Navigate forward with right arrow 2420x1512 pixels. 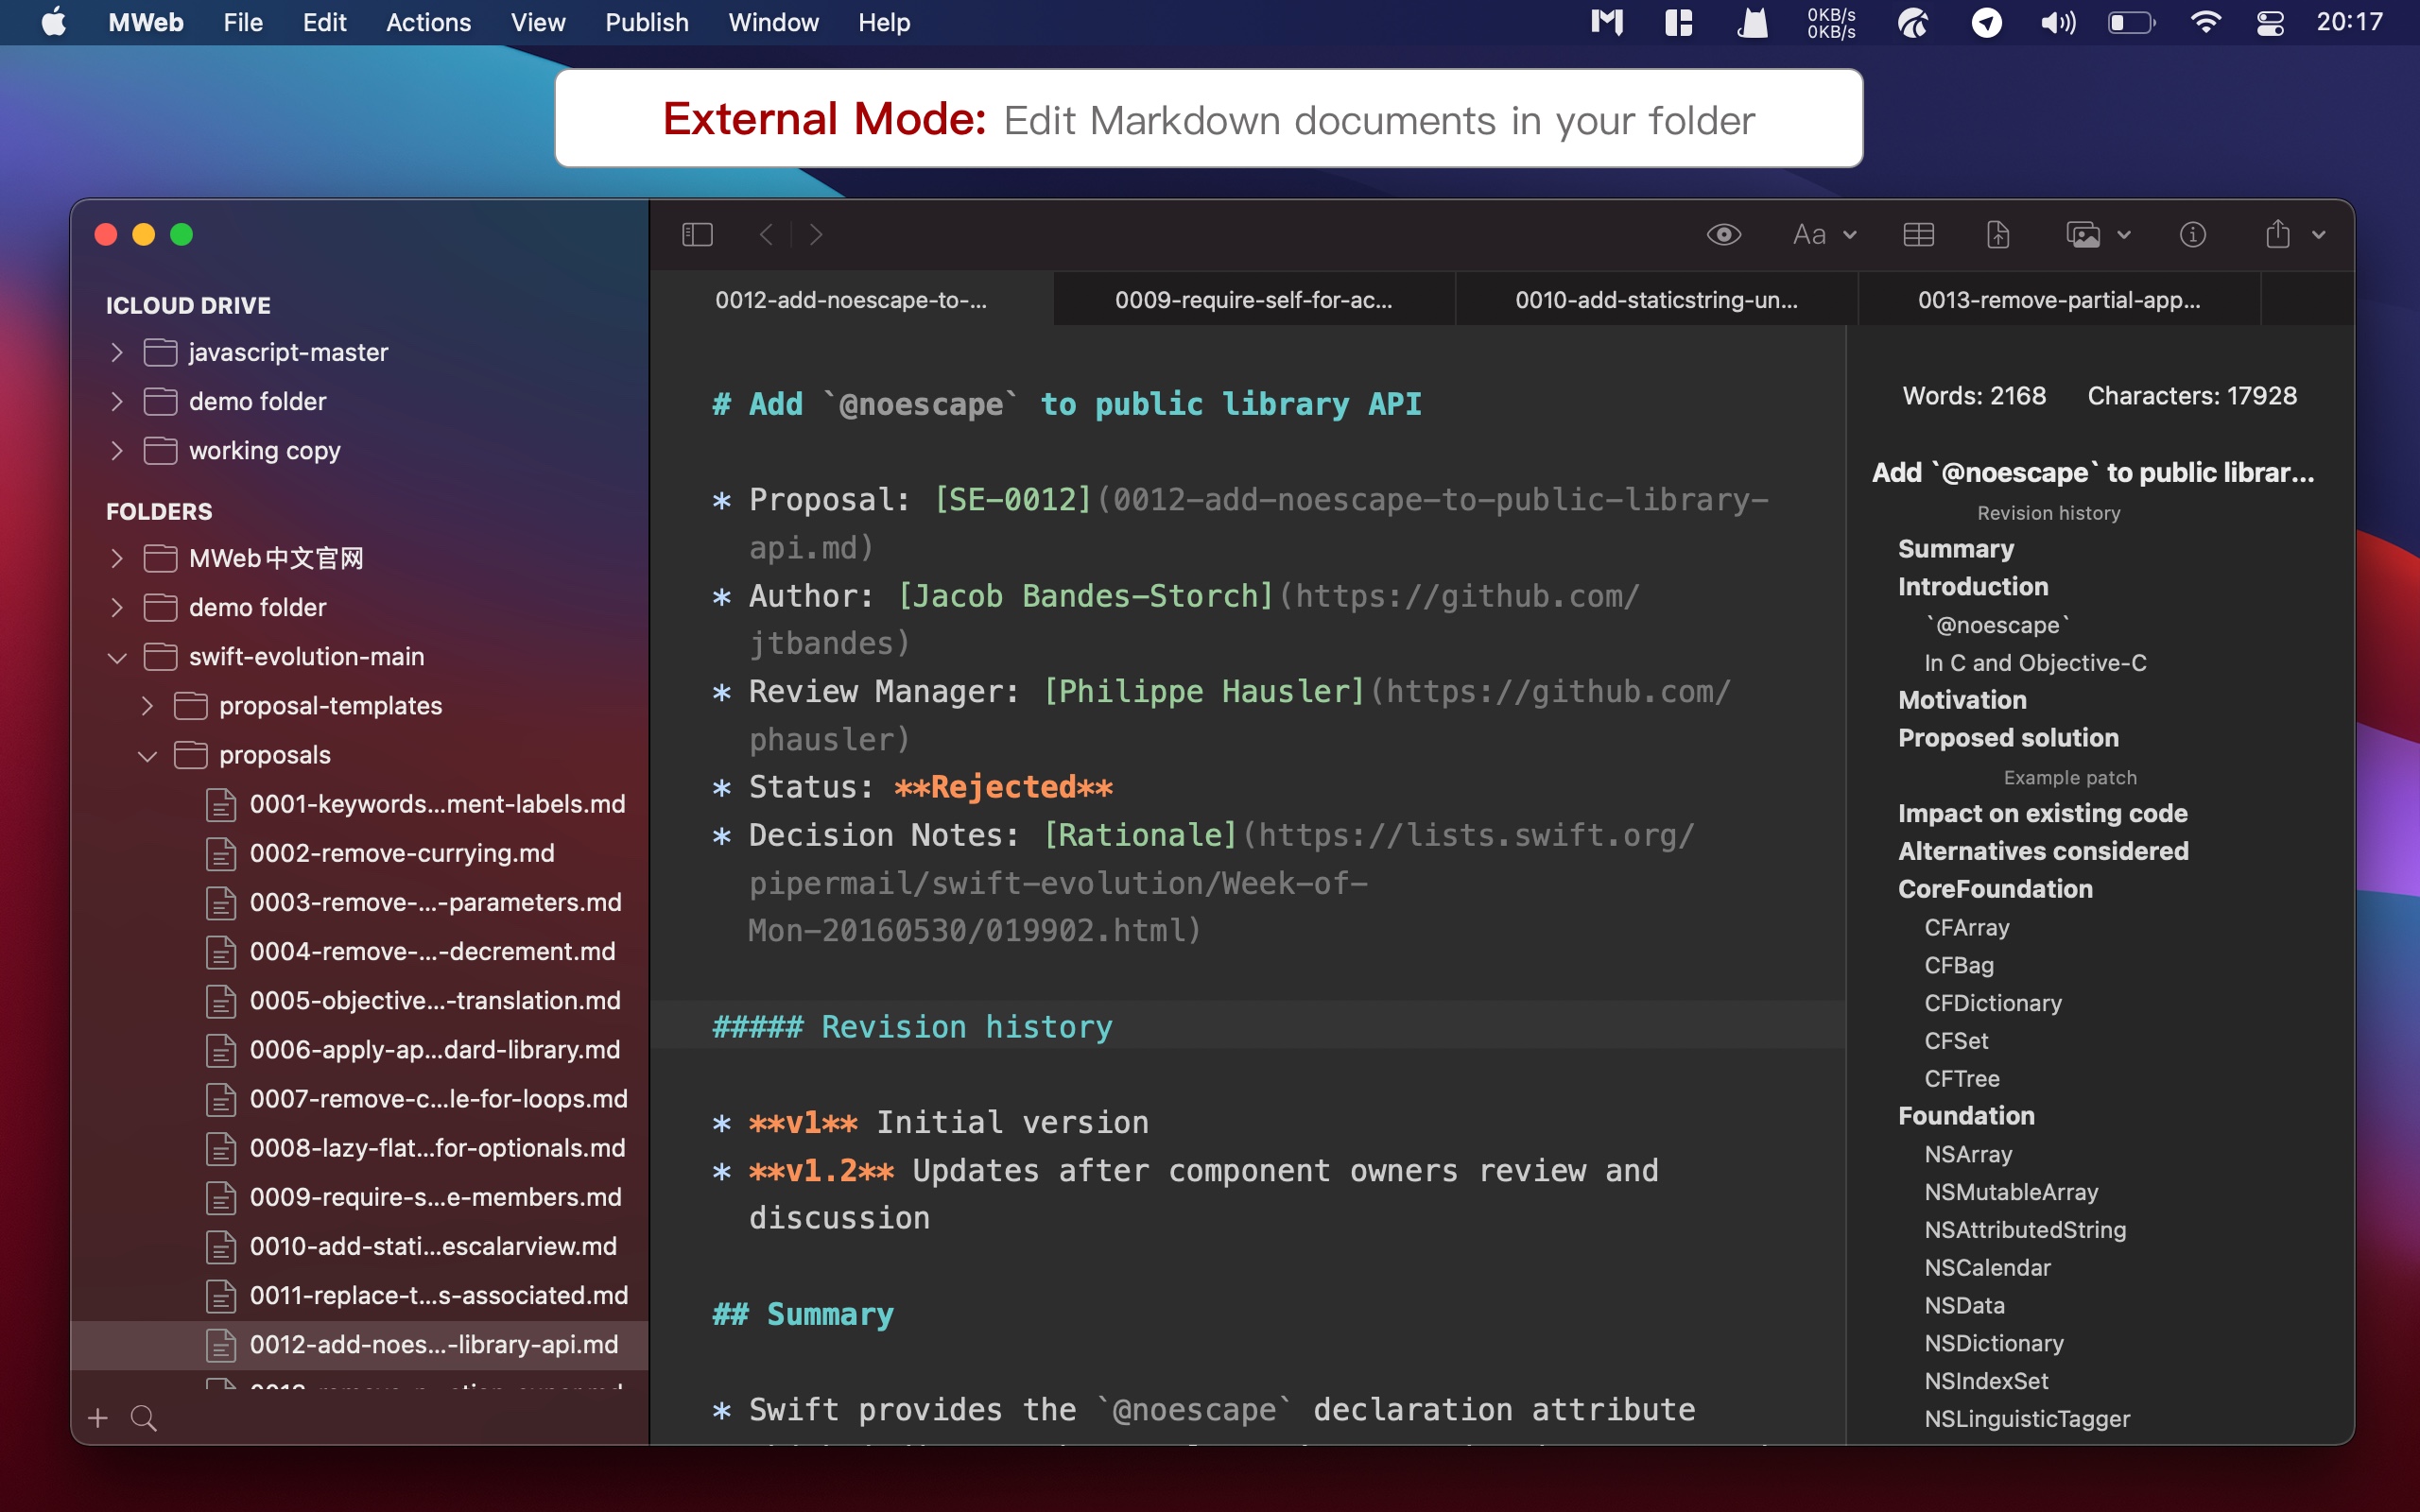pyautogui.click(x=816, y=234)
